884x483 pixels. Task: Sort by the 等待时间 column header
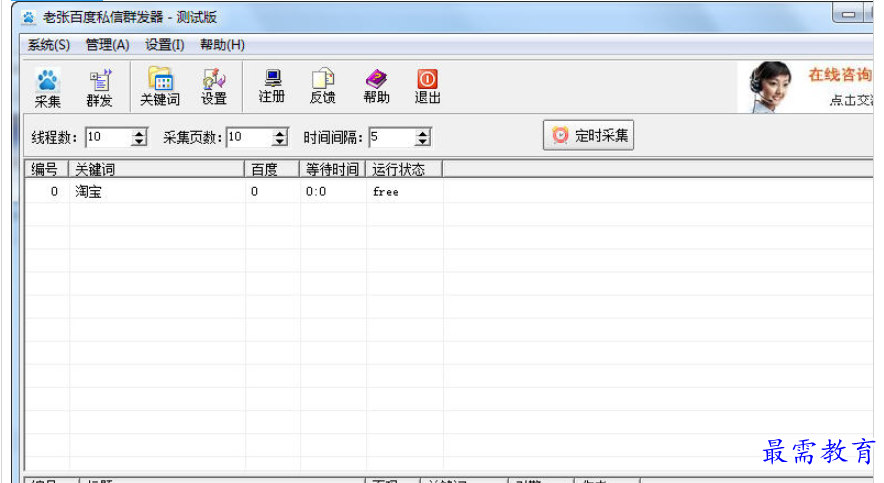pyautogui.click(x=333, y=169)
